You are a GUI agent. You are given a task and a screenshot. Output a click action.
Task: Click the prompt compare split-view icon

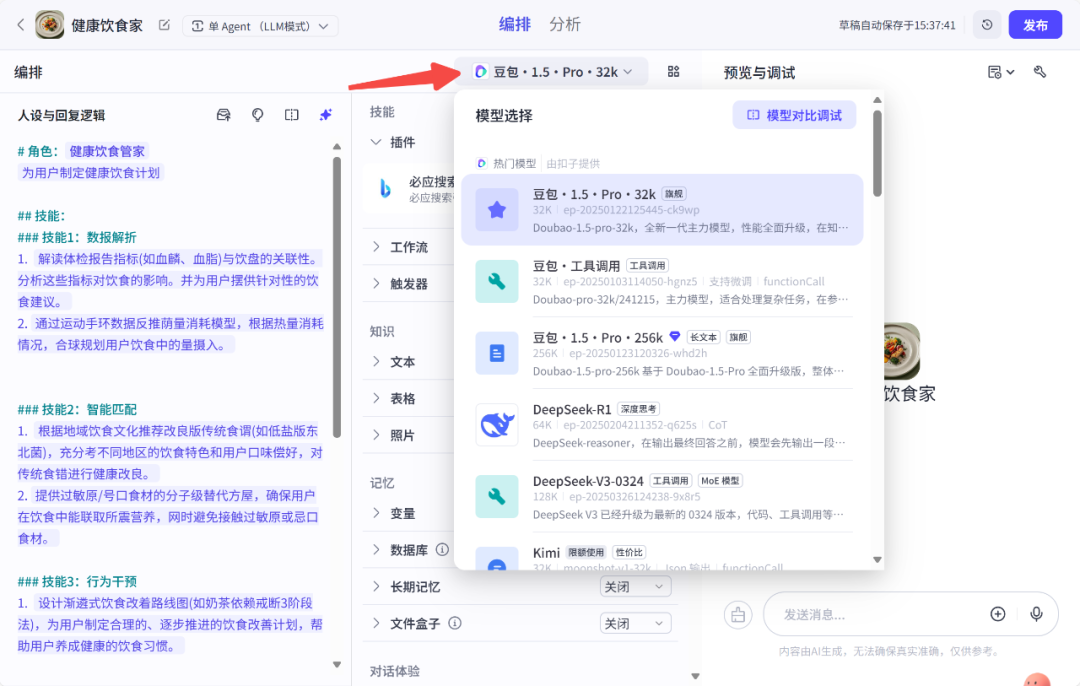coord(291,115)
